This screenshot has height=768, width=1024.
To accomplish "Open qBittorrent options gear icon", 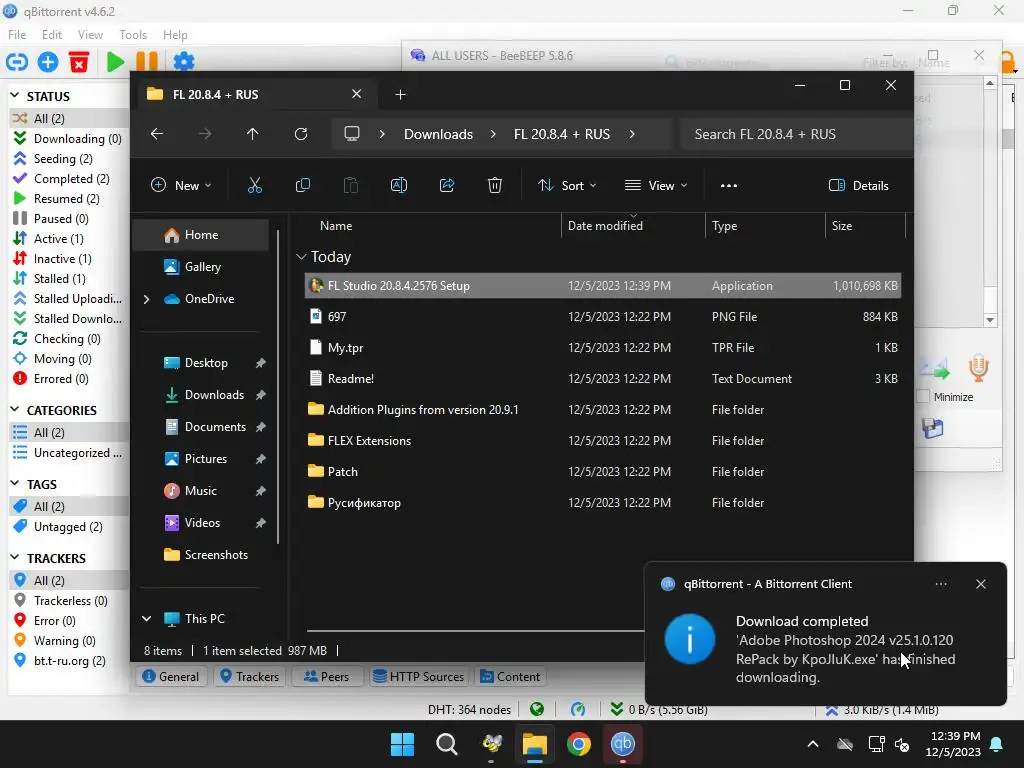I will [x=184, y=61].
